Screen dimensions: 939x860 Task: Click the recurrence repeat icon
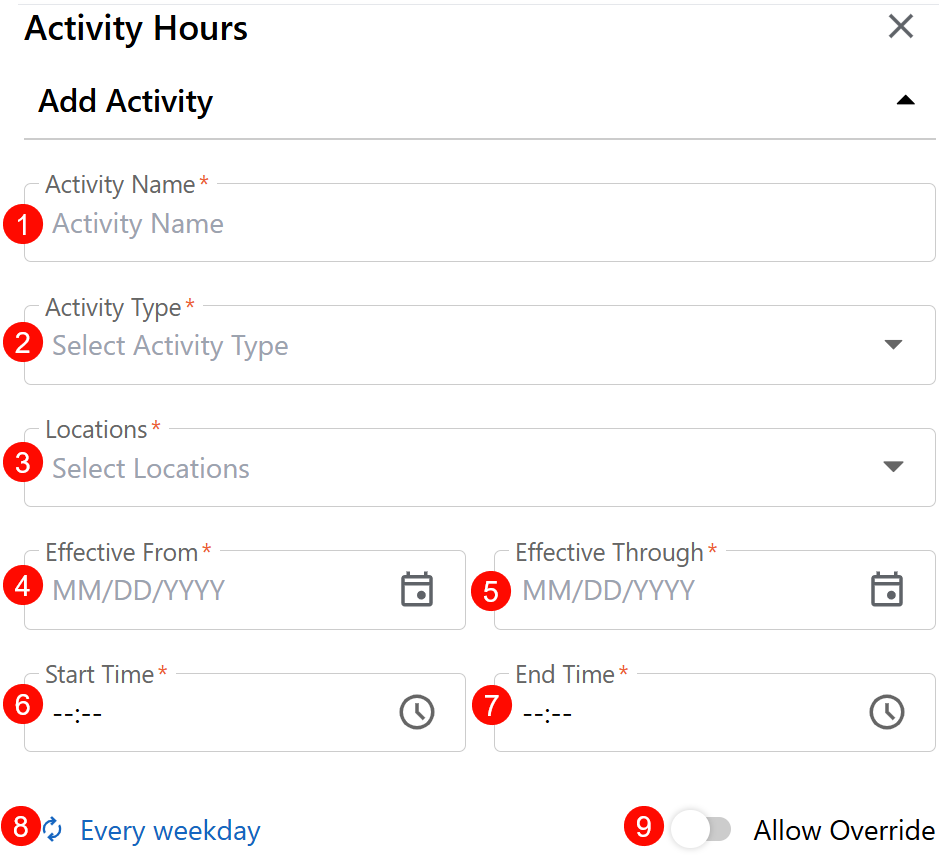[52, 830]
